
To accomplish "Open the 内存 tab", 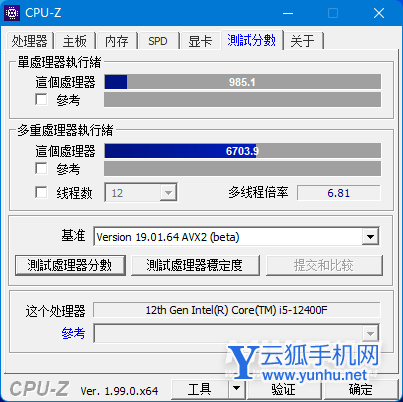I will pos(117,41).
